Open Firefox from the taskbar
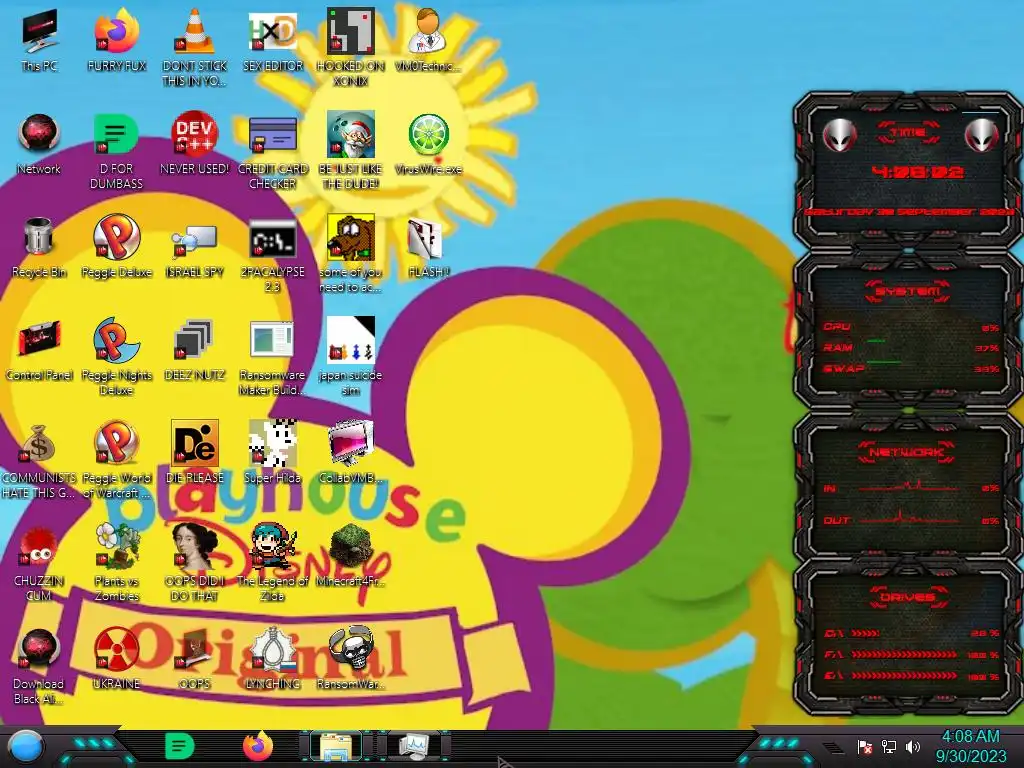 258,746
